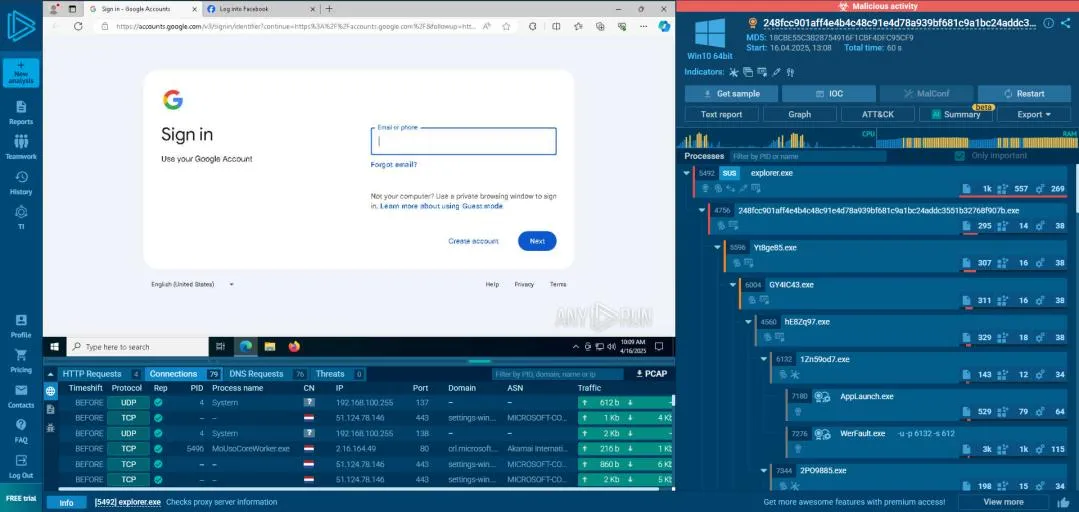The height and width of the screenshot is (512, 1079).
Task: Collapse the hE8Zq97.exe process node
Action: pyautogui.click(x=749, y=322)
